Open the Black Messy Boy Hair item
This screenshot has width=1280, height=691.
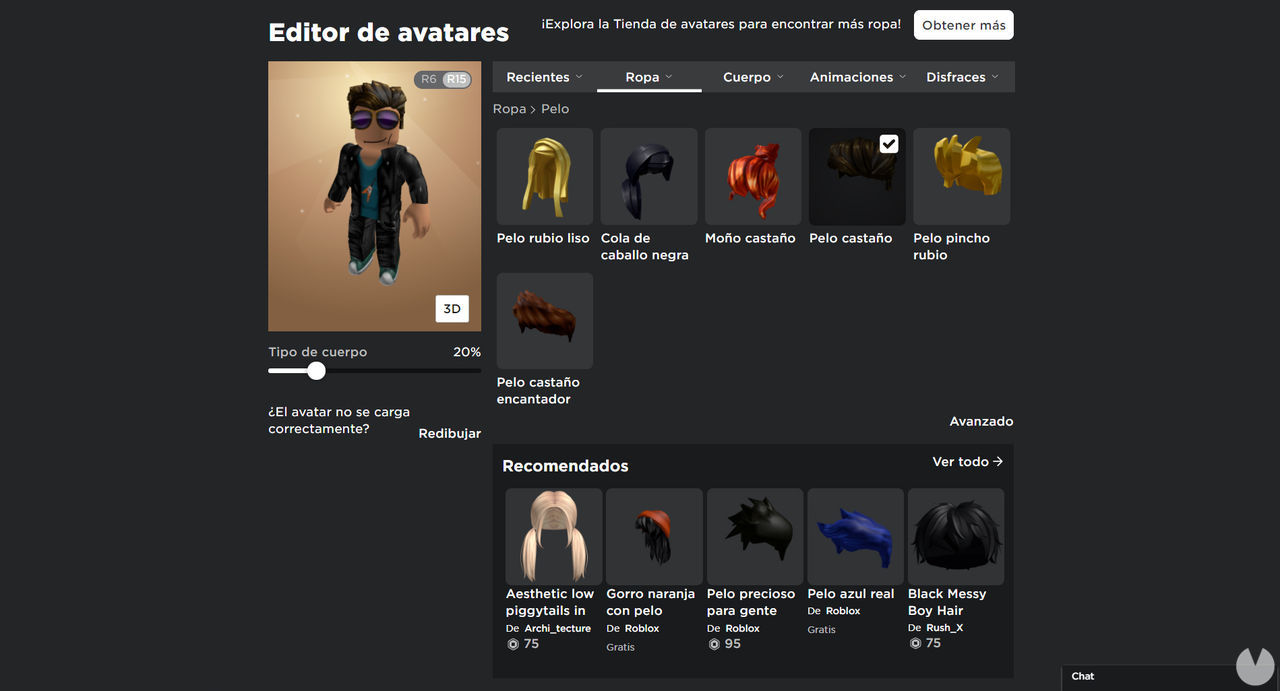[x=956, y=536]
